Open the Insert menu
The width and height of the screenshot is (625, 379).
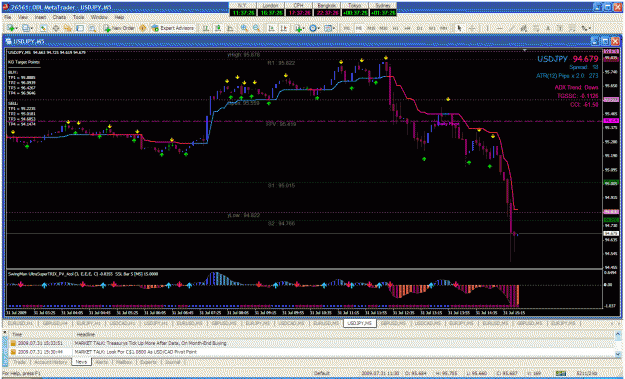(40, 18)
